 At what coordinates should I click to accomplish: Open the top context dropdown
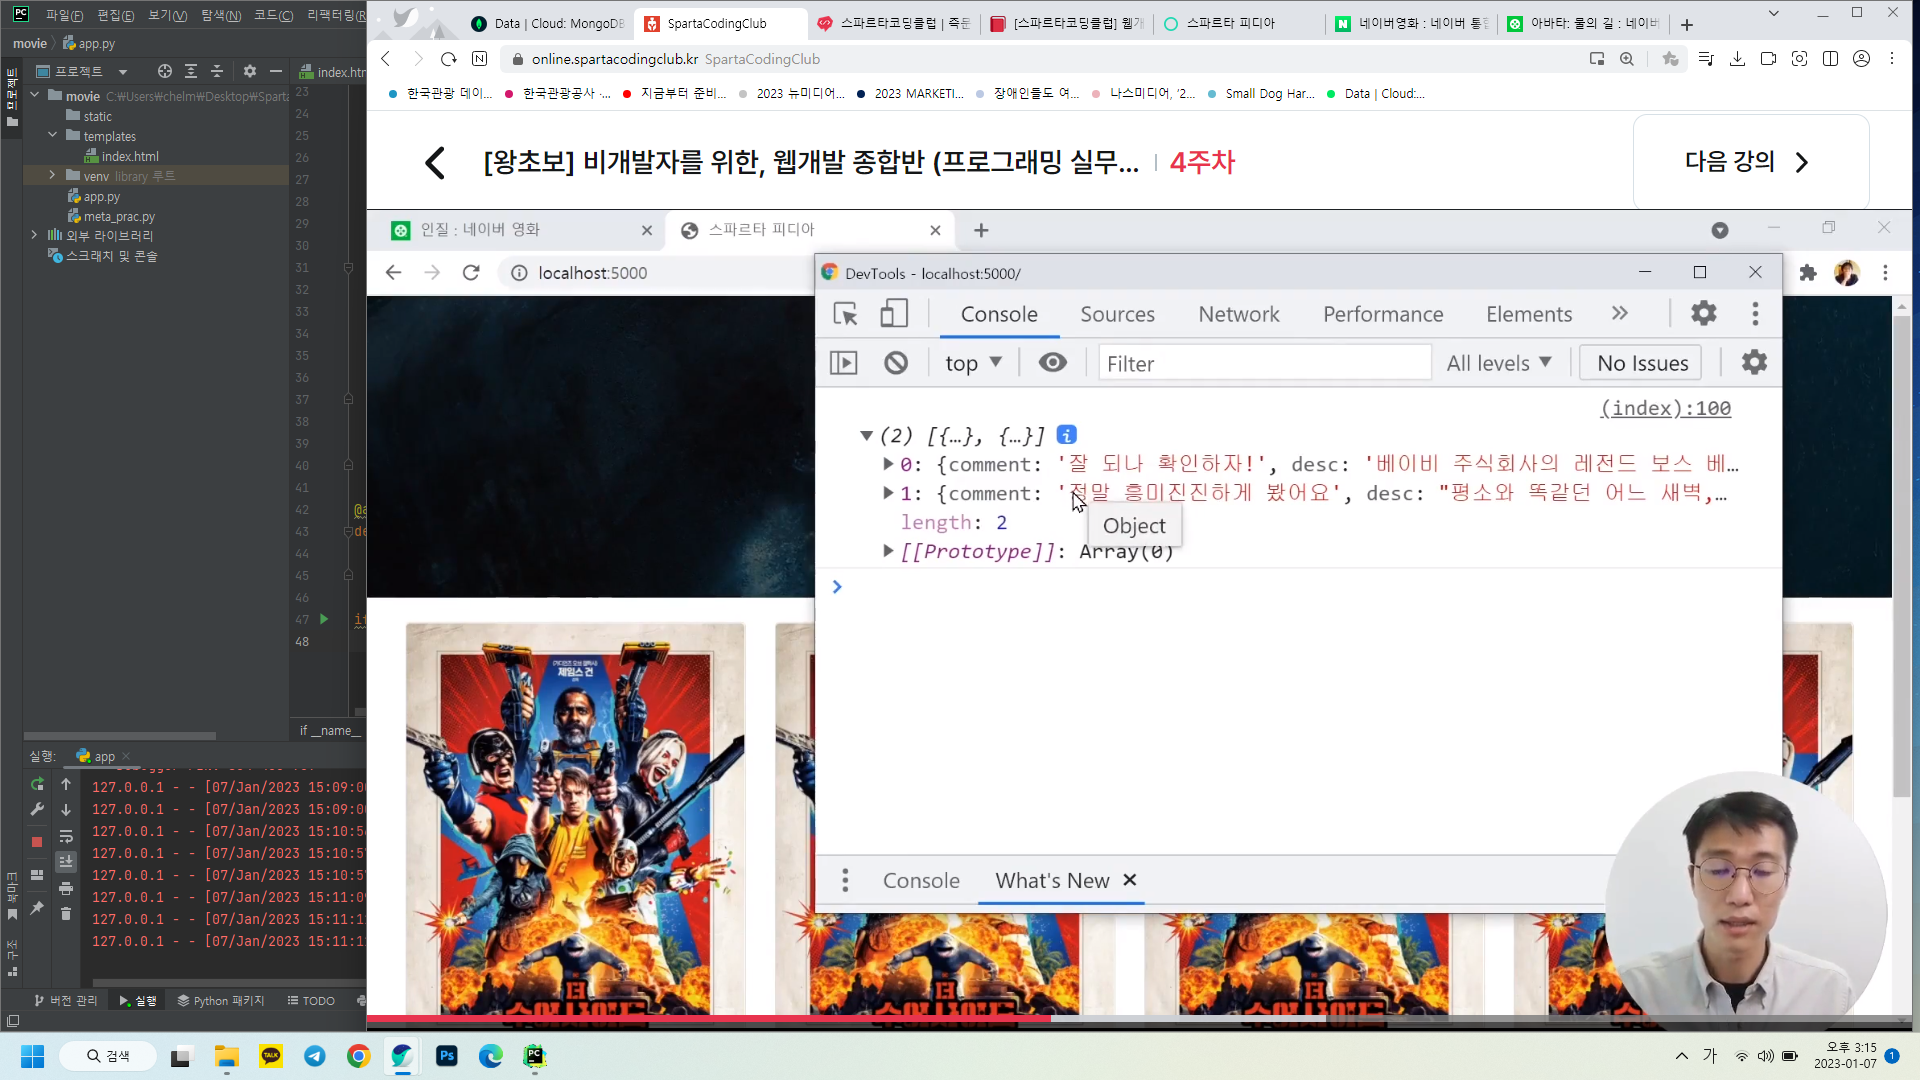click(x=973, y=363)
